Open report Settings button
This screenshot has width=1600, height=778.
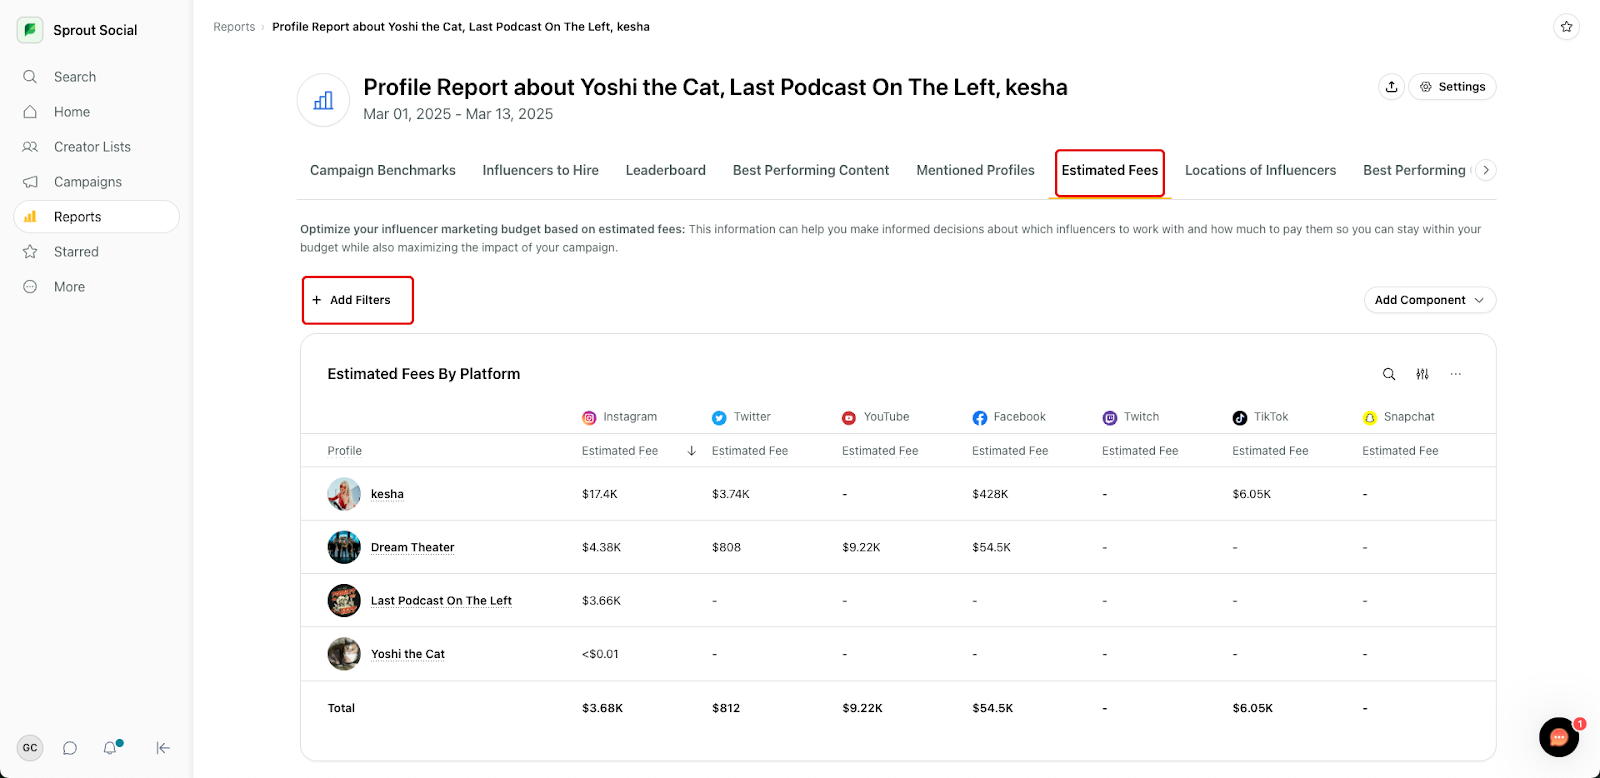(x=1452, y=87)
